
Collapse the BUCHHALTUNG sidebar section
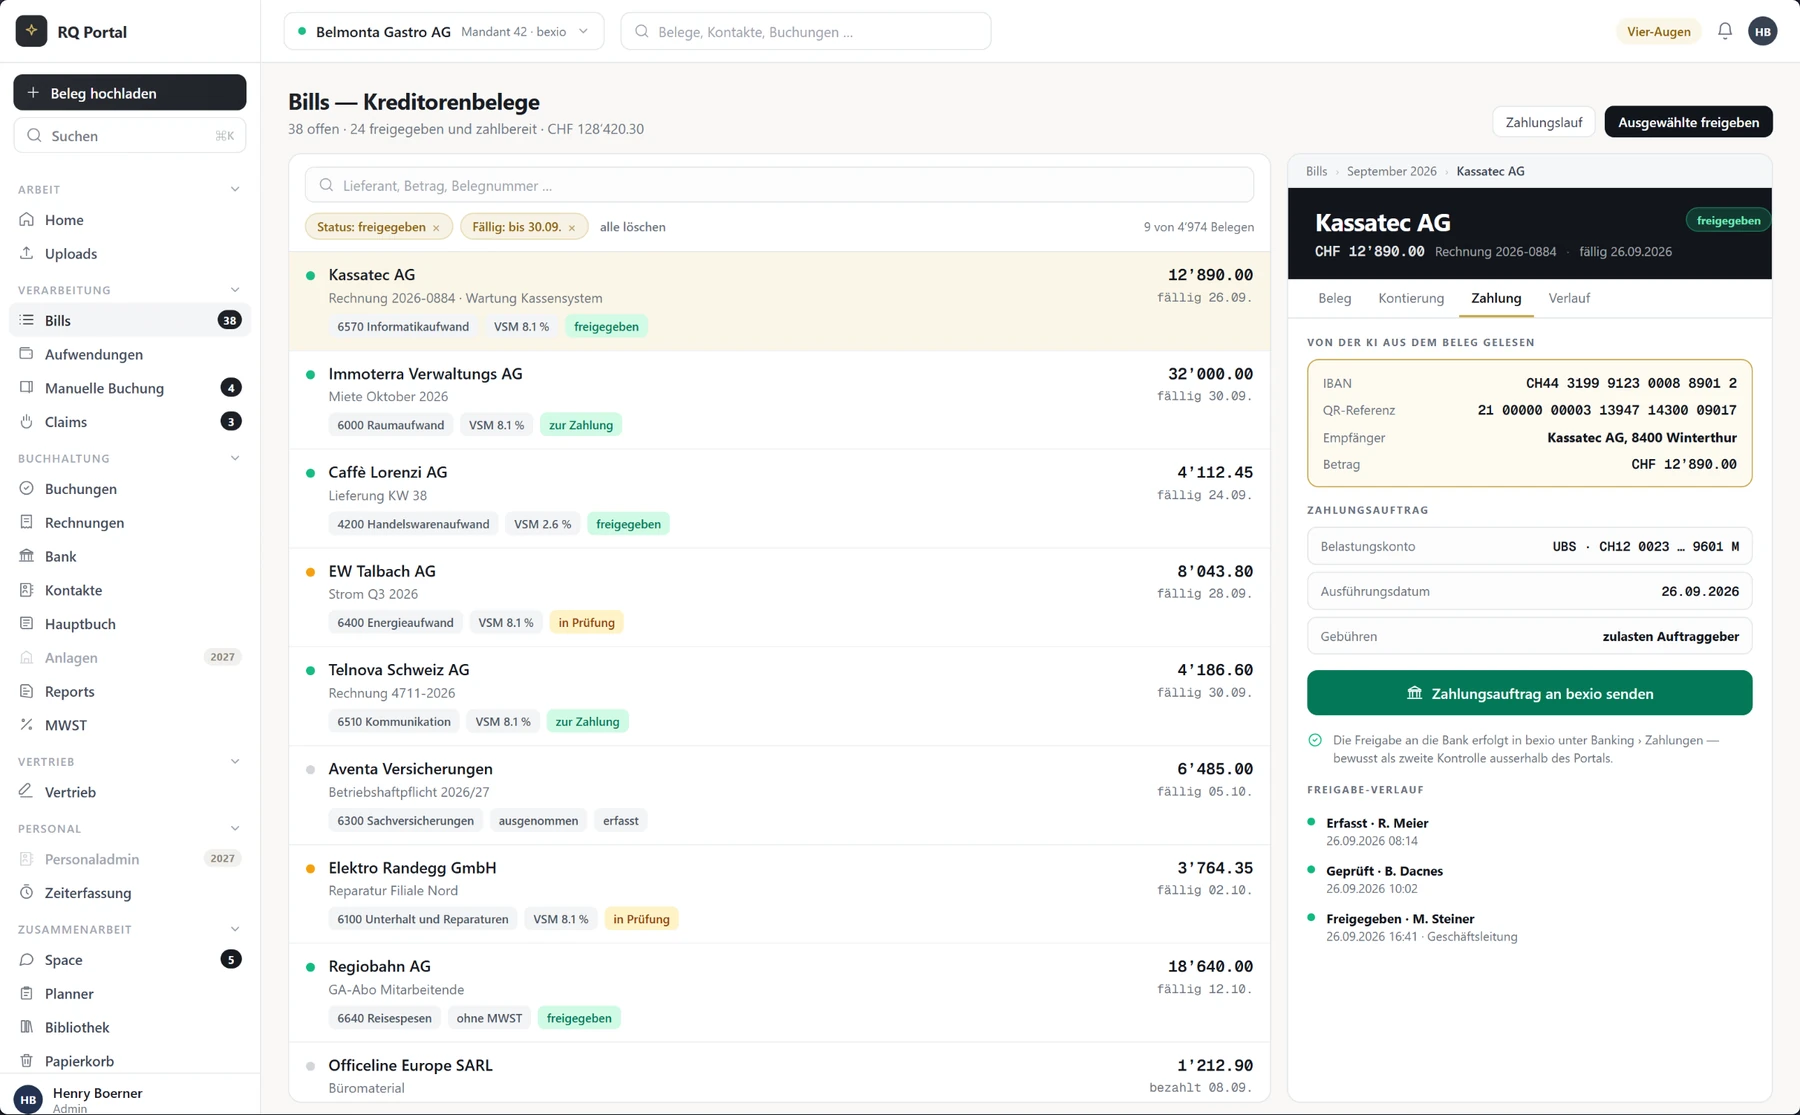point(235,458)
